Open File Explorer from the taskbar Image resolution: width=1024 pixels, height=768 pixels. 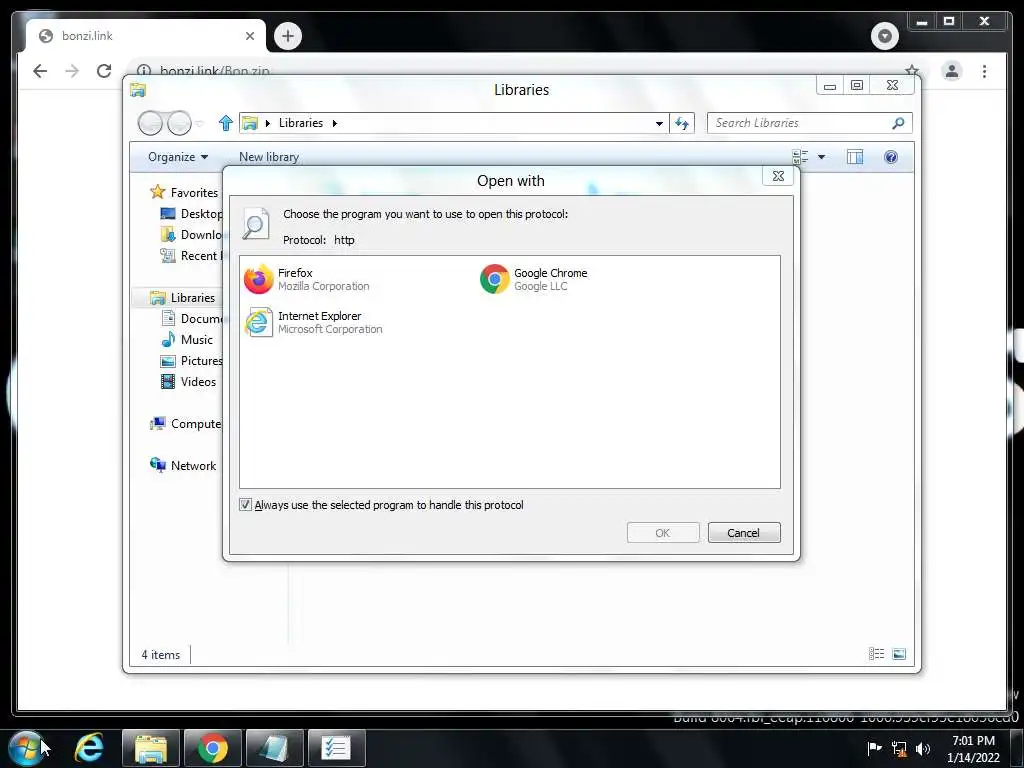tap(150, 748)
